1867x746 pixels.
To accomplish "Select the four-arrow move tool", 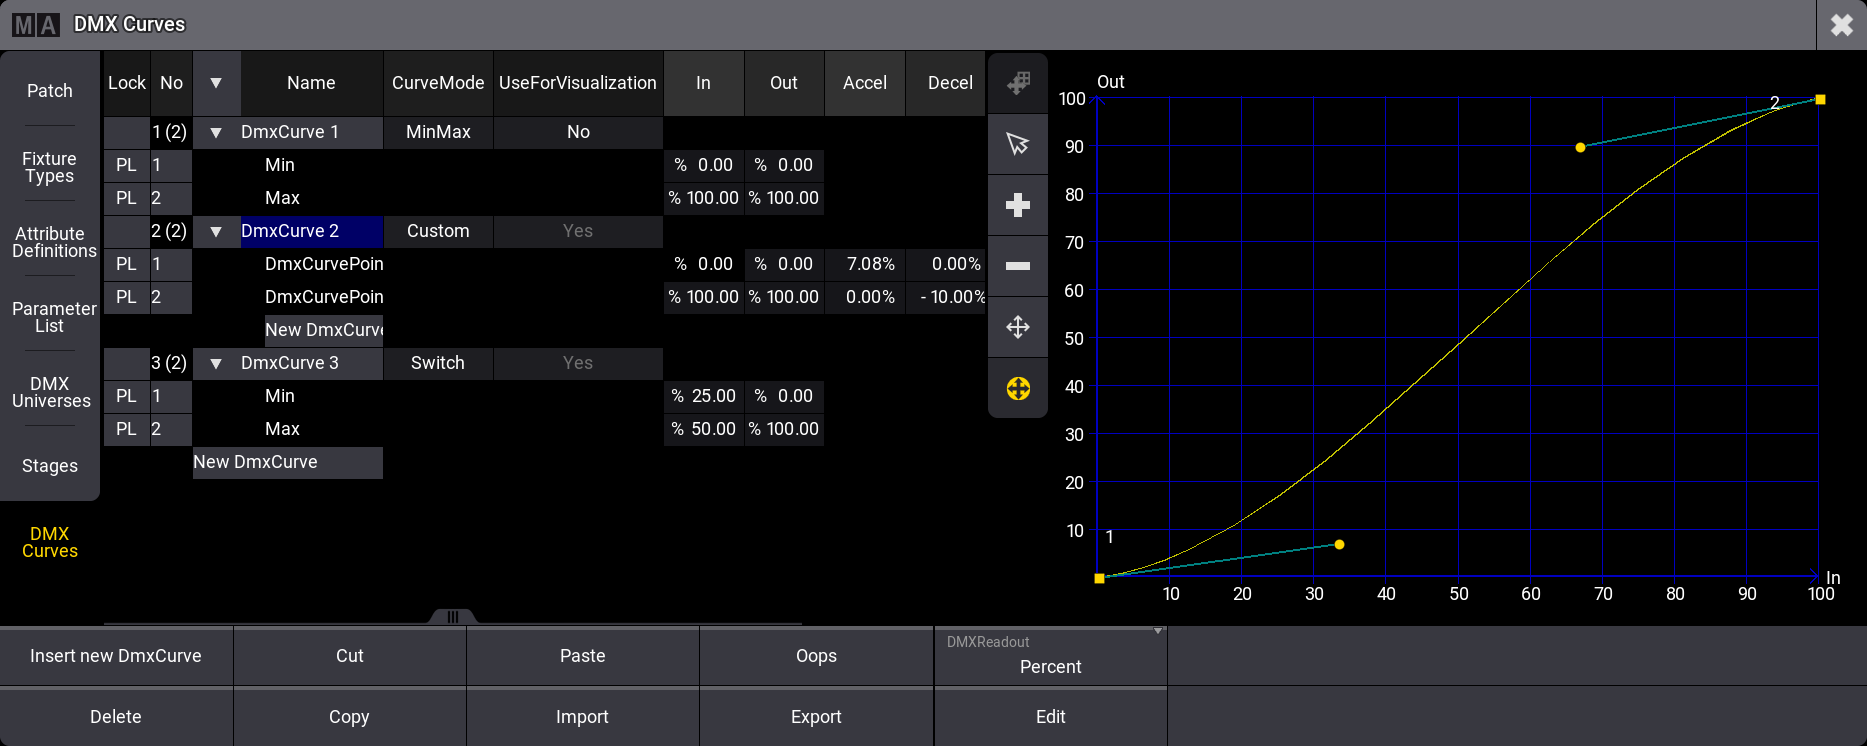I will (x=1018, y=327).
